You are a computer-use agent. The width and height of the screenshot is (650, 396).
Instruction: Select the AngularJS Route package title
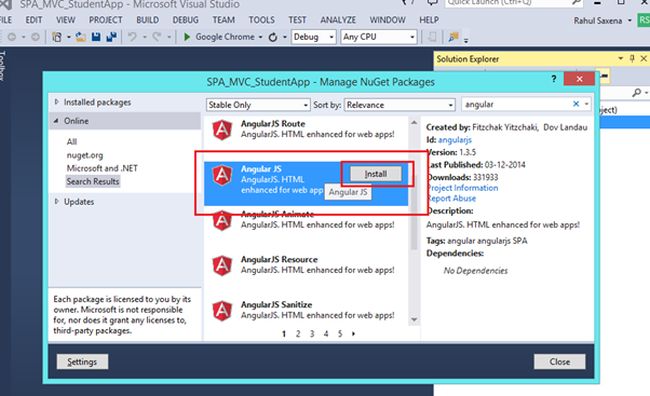[x=273, y=124]
